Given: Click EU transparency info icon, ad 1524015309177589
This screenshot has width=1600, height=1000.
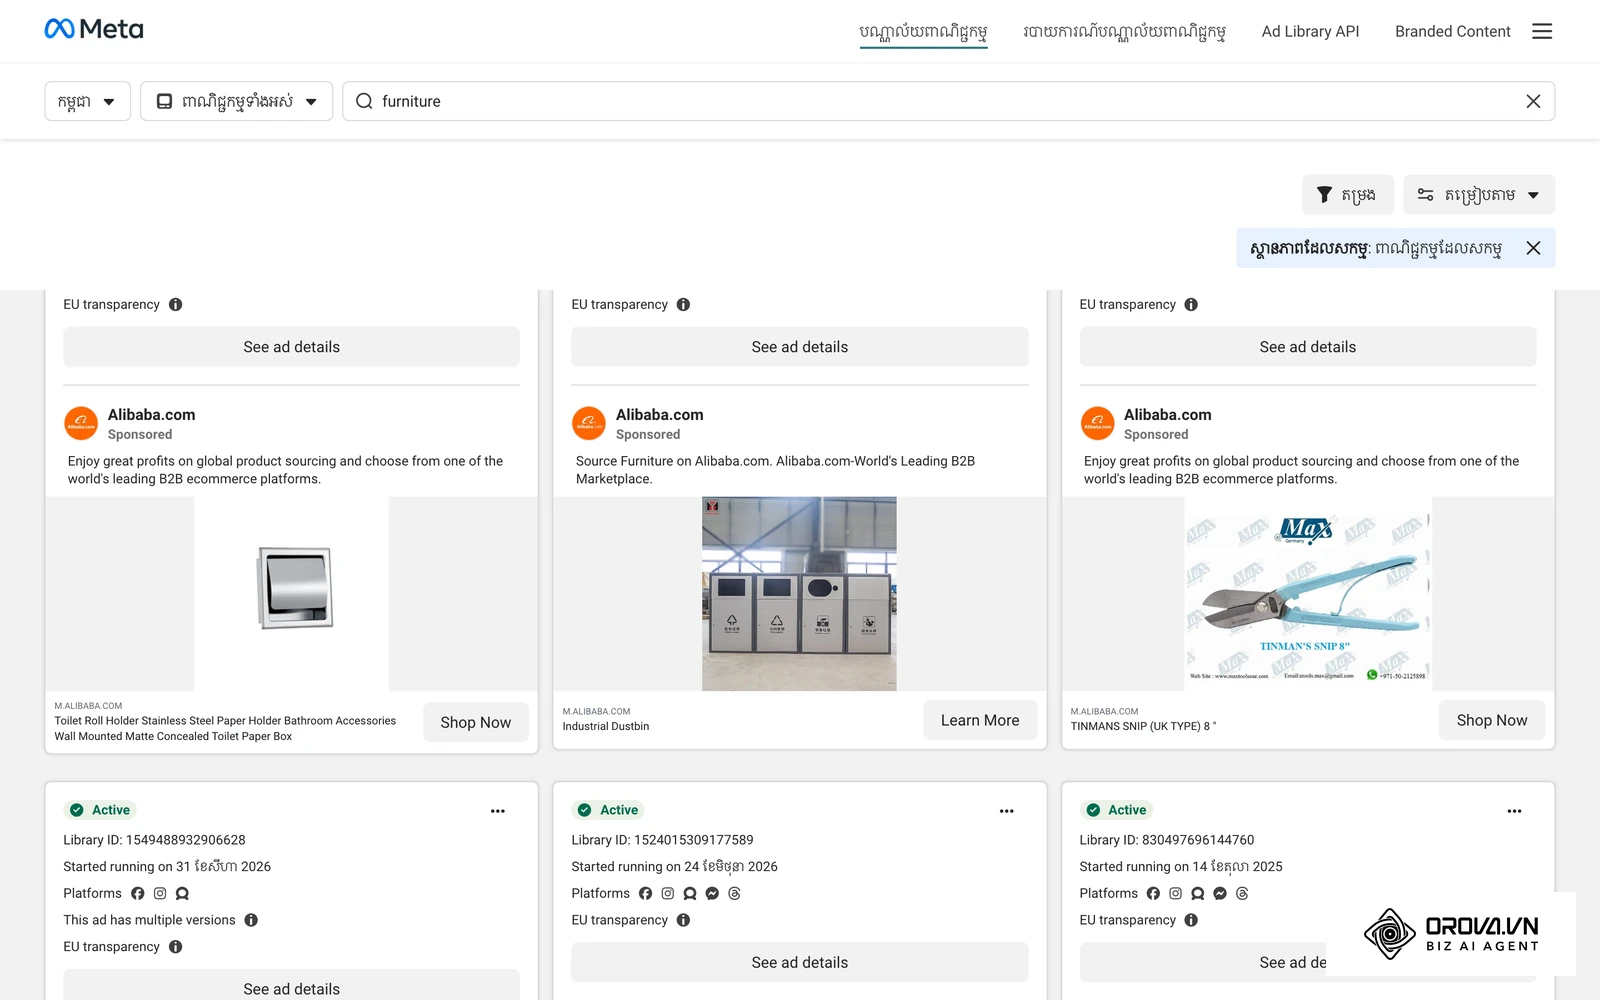Looking at the screenshot, I should point(683,920).
